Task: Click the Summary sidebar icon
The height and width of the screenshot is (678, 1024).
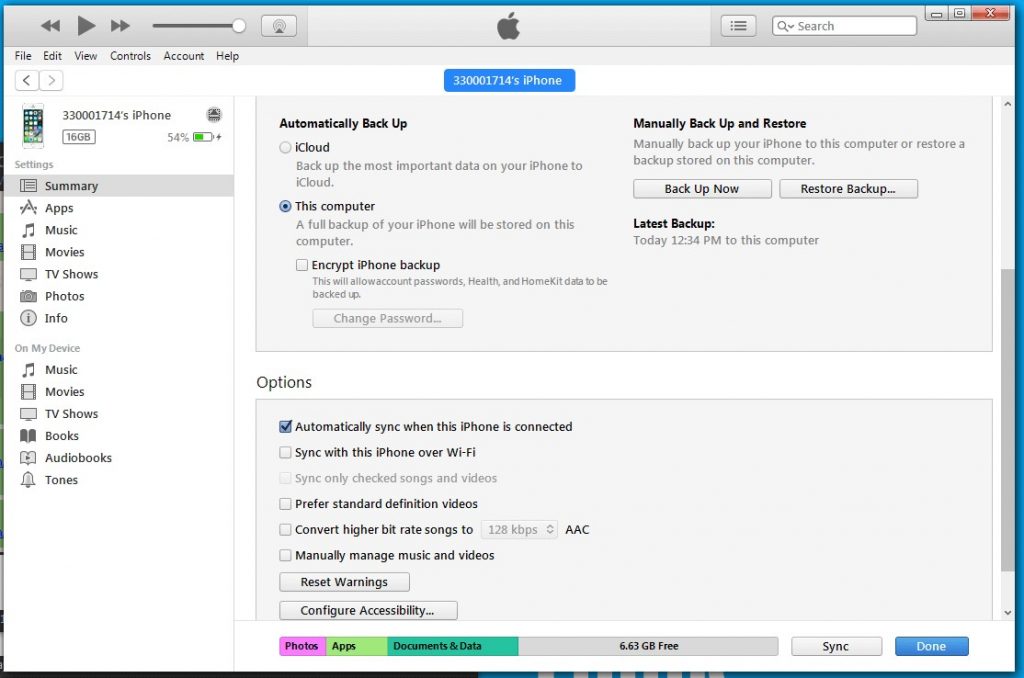Action: pos(28,186)
